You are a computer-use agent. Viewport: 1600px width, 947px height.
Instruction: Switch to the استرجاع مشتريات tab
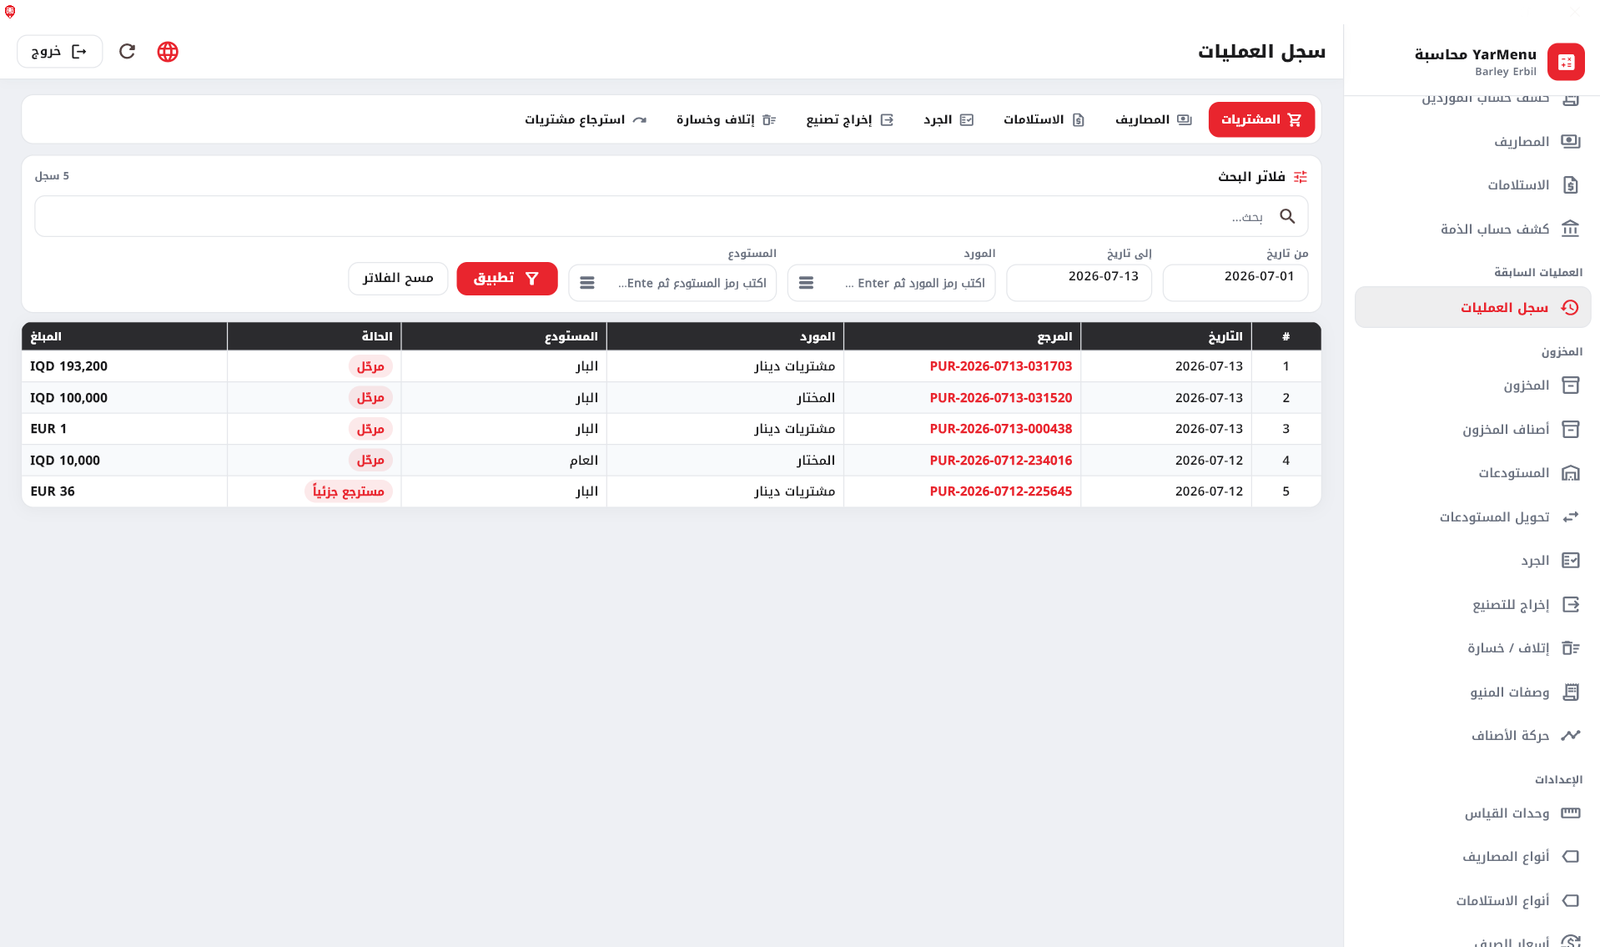[586, 120]
